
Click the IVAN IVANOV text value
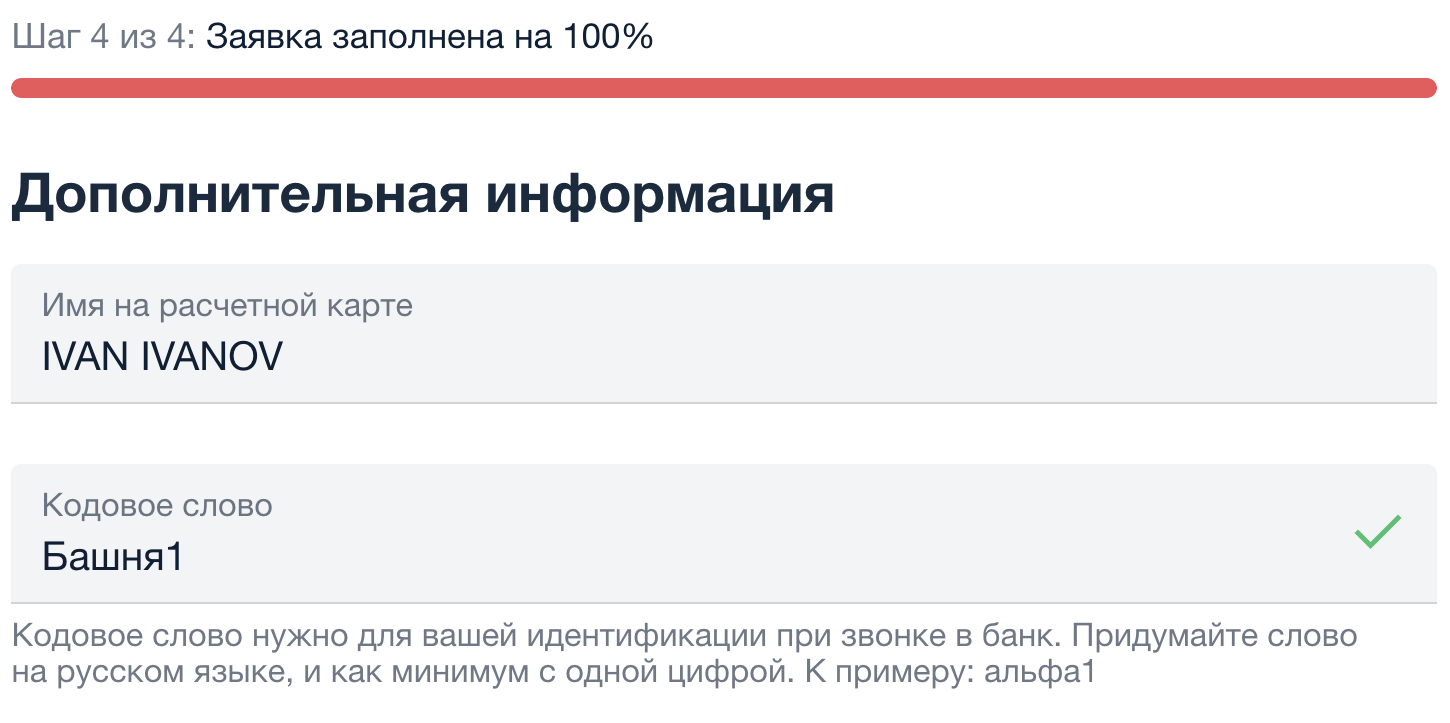[162, 356]
